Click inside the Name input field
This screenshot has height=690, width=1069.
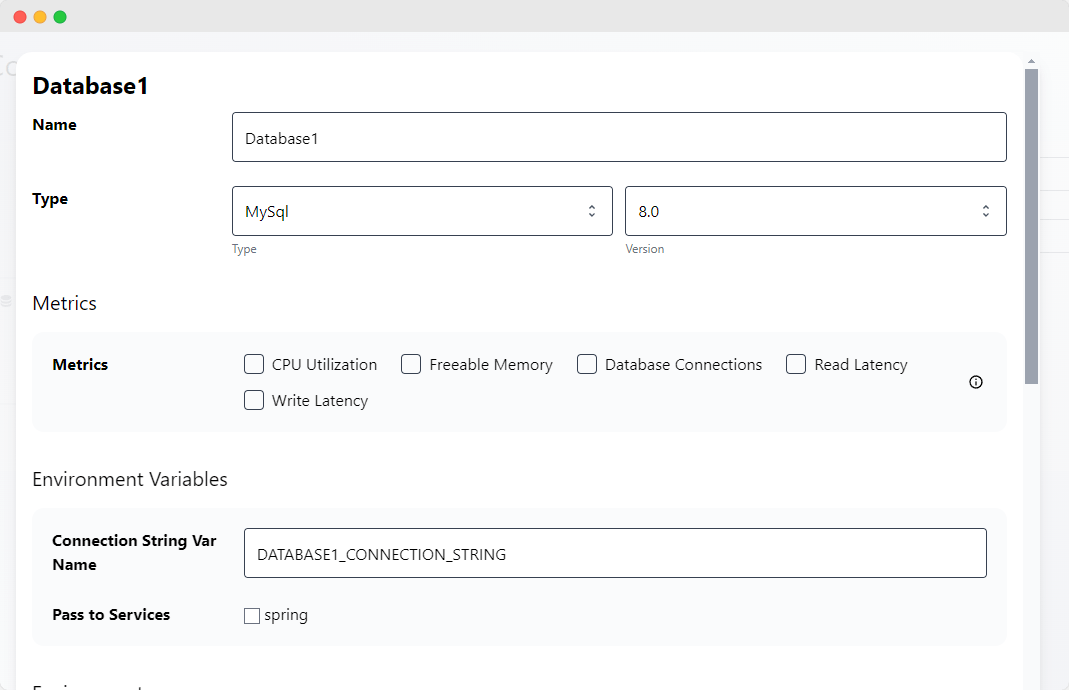point(618,137)
